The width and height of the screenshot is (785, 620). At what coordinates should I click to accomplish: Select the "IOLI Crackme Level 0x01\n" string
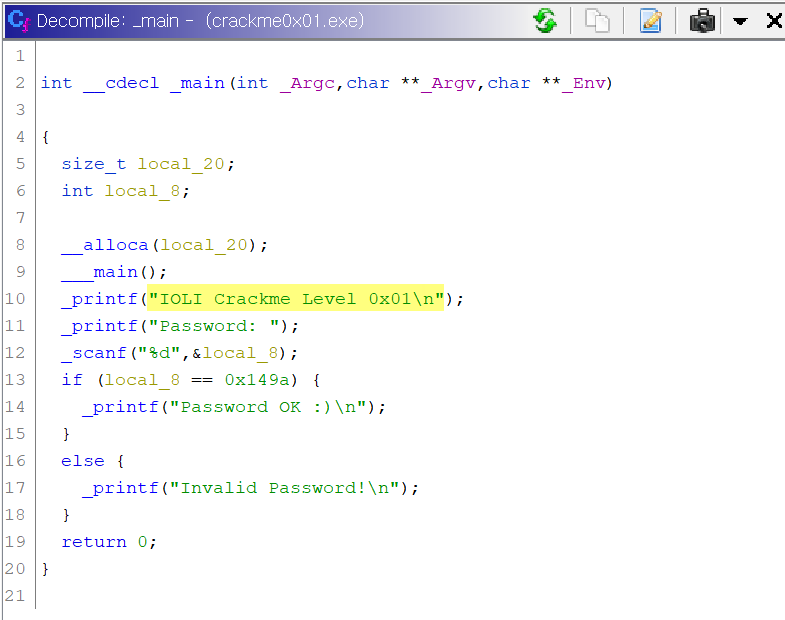click(295, 299)
